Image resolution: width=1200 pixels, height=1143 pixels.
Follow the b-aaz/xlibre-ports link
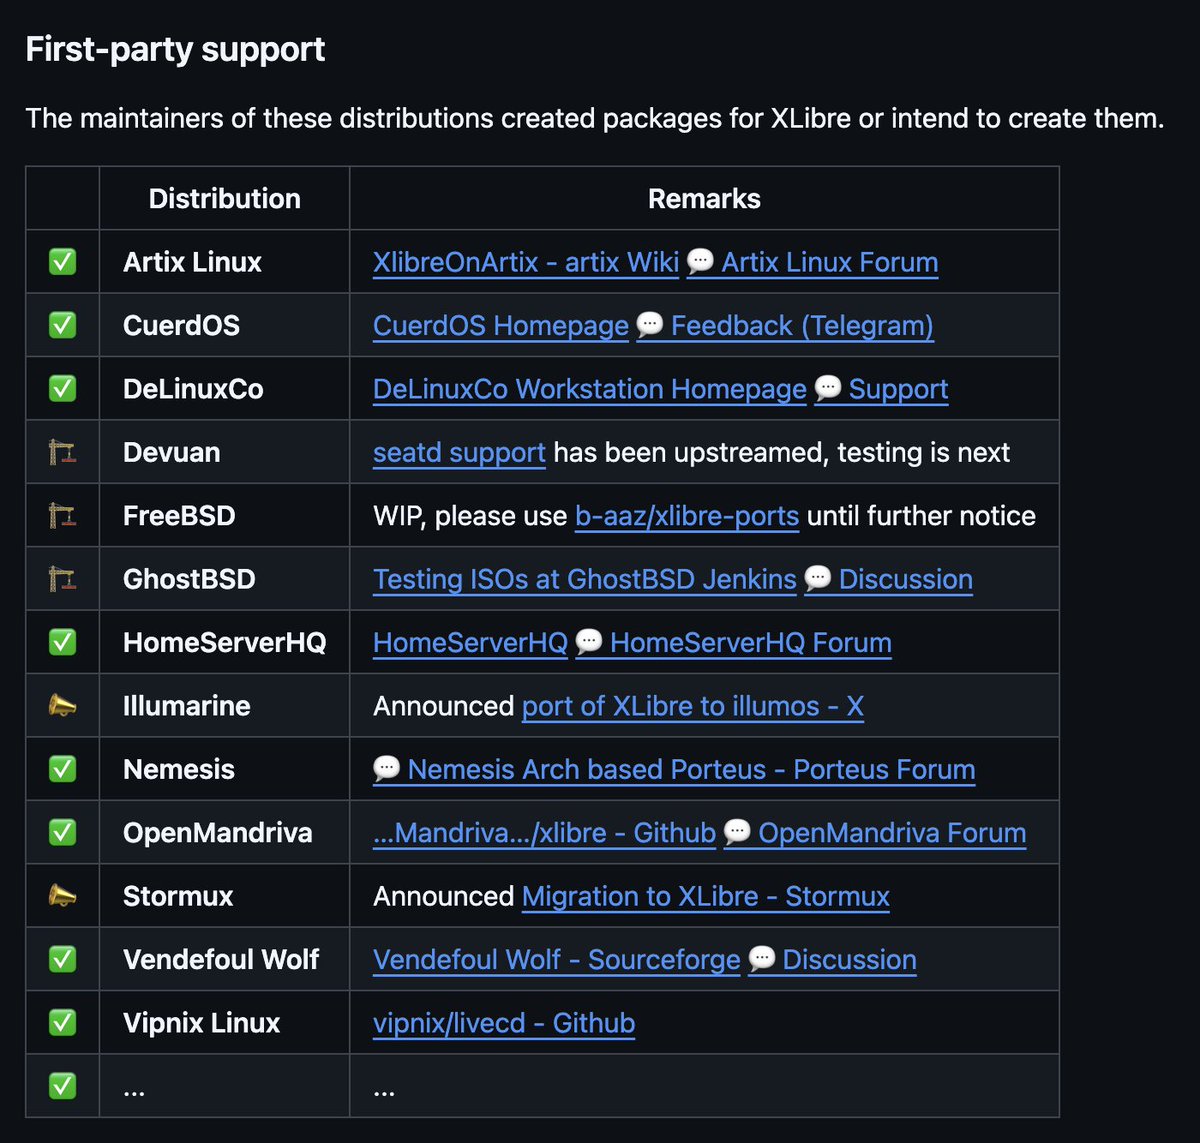687,516
